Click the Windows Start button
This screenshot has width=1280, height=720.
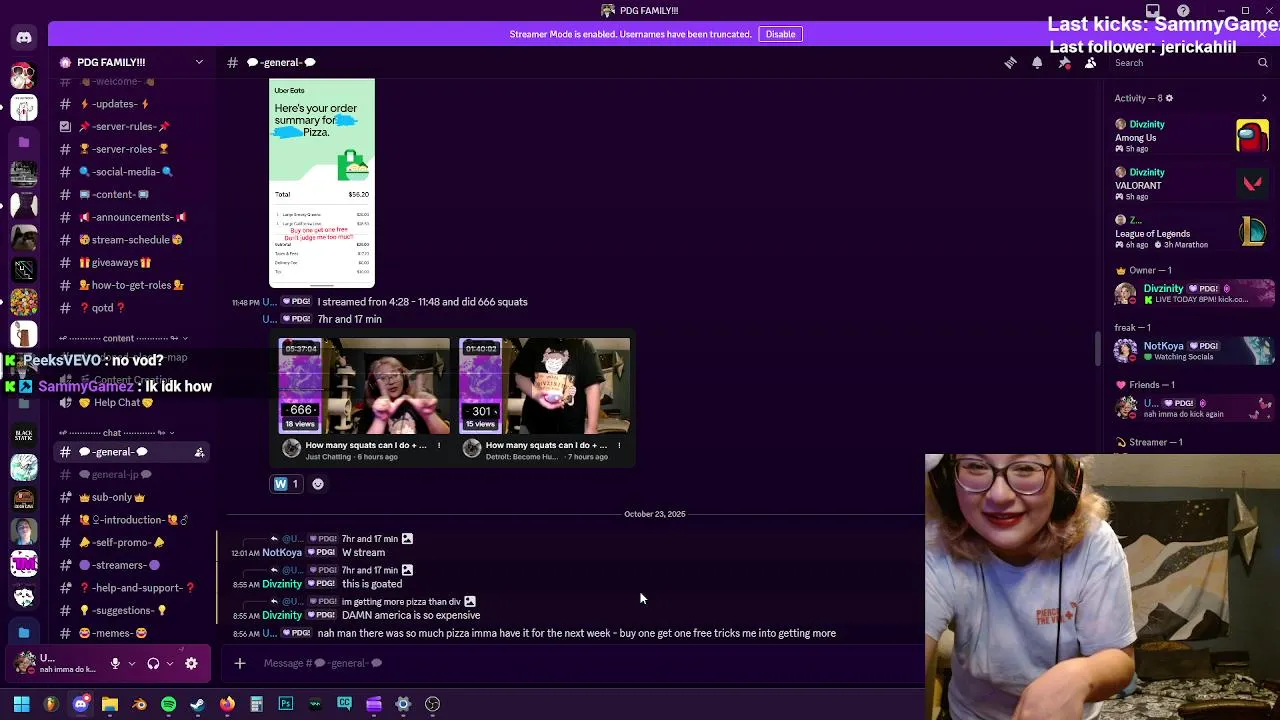[x=22, y=704]
